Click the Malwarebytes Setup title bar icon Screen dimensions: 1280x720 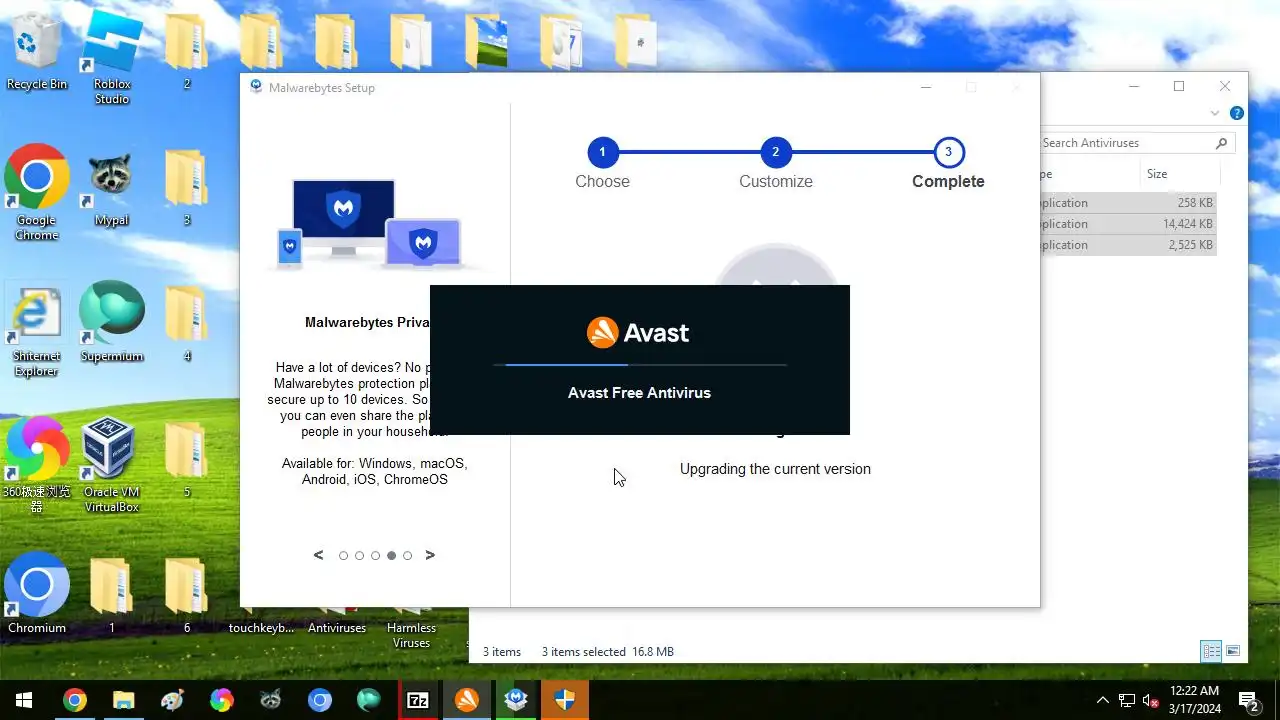coord(256,87)
